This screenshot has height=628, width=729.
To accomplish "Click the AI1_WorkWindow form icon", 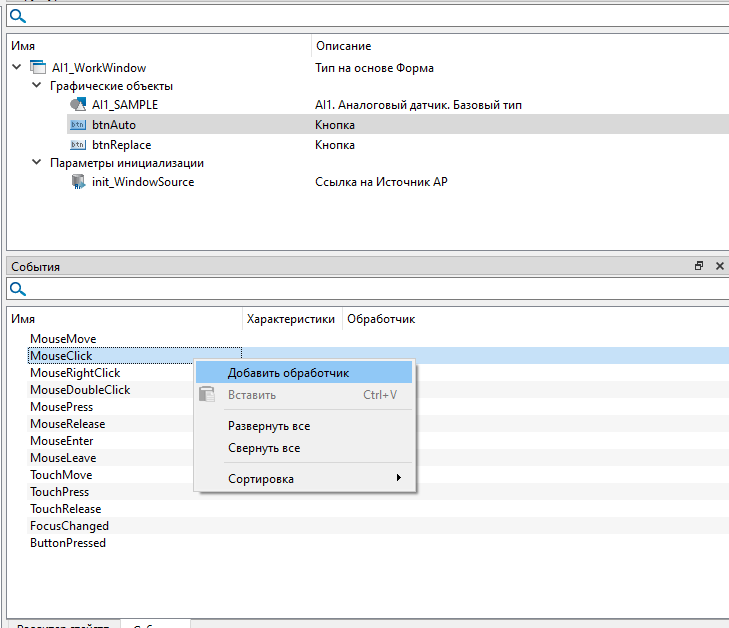I will (38, 68).
